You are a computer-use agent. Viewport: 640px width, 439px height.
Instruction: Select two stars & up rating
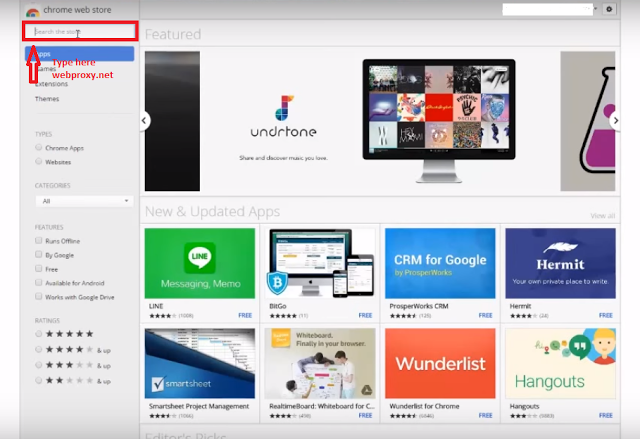(39, 381)
